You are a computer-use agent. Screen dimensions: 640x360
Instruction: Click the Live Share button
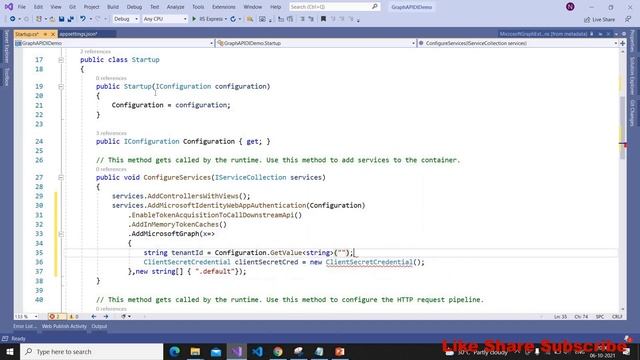pos(599,19)
